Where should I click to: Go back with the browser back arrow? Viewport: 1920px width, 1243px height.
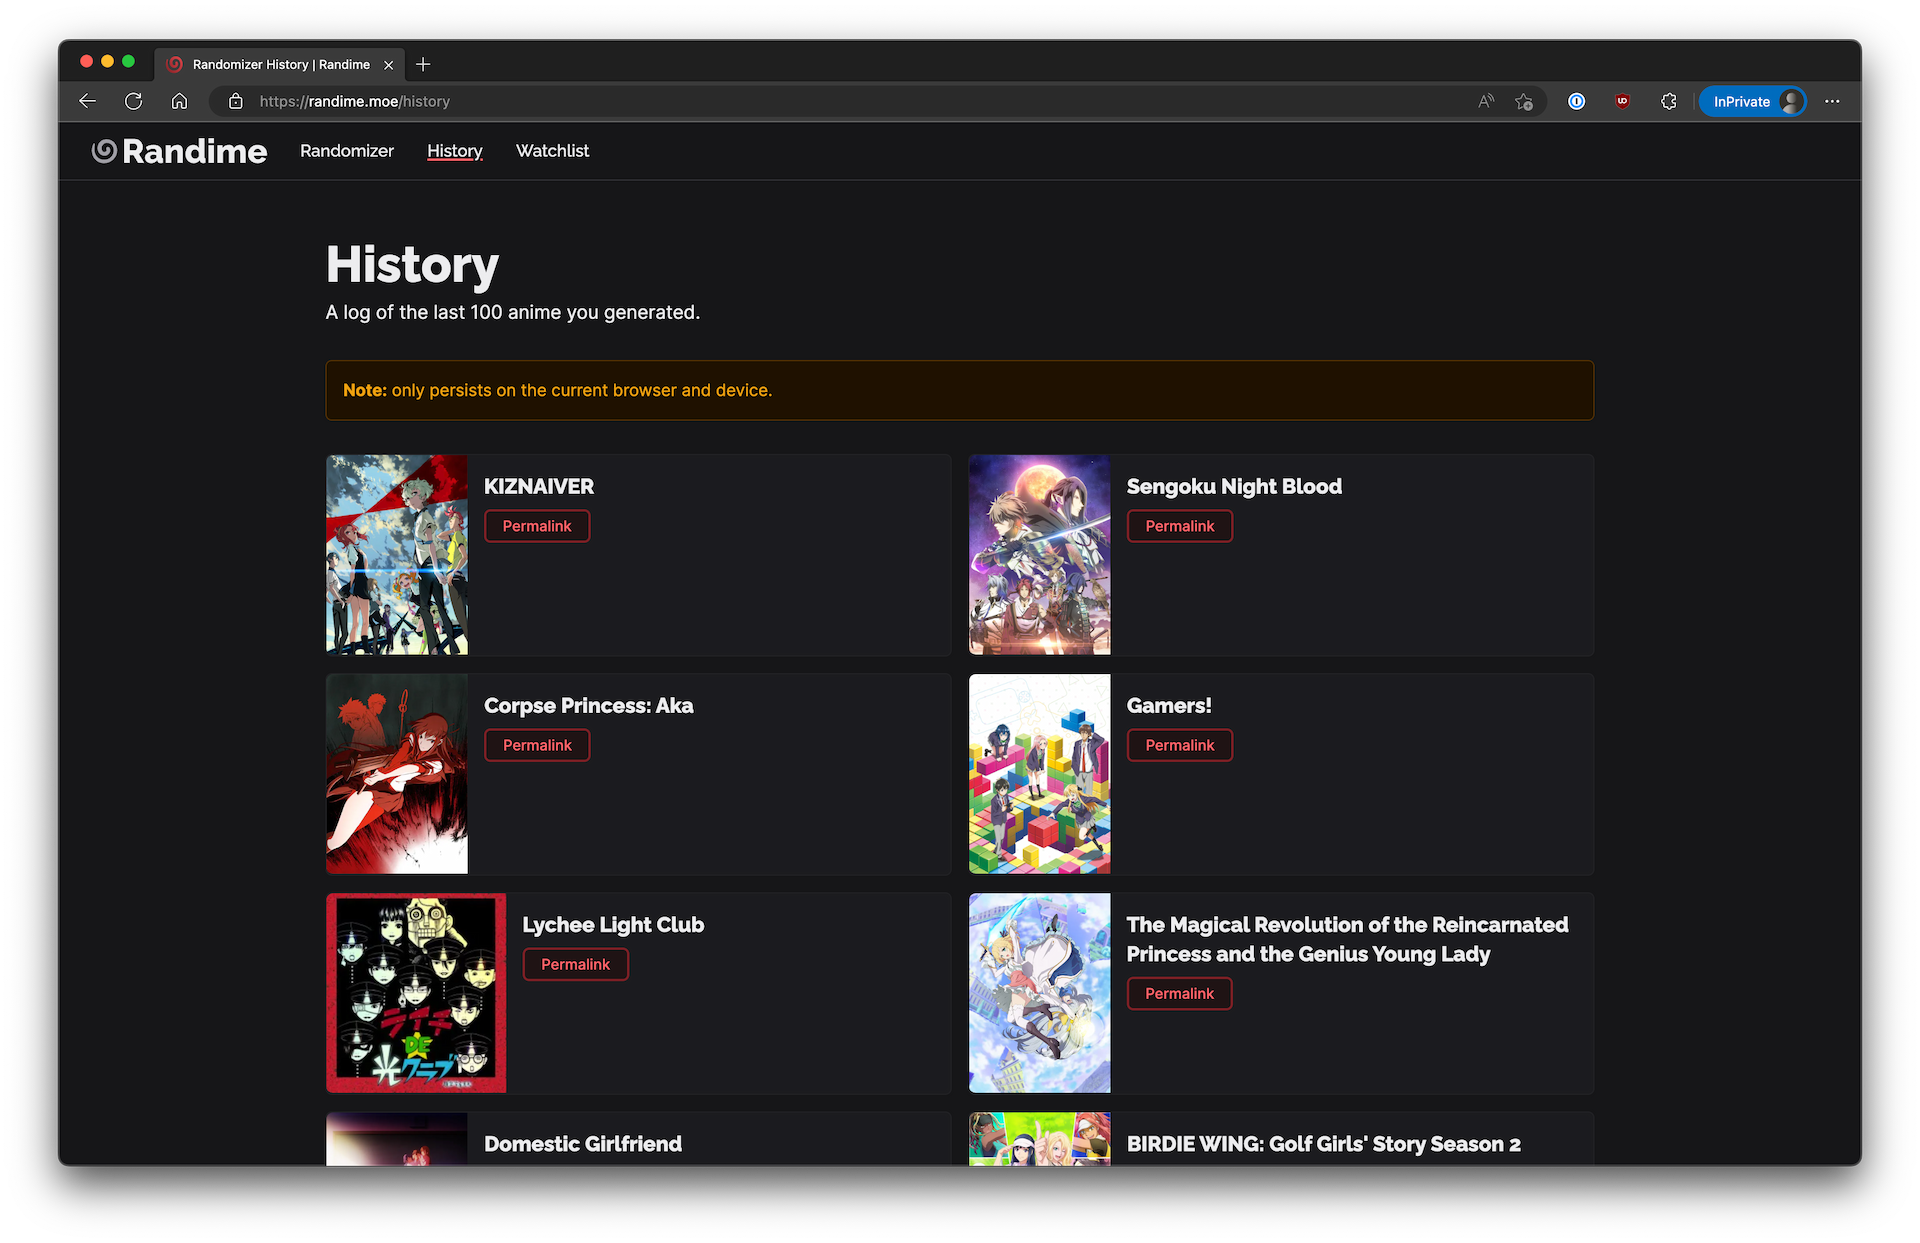pyautogui.click(x=87, y=101)
